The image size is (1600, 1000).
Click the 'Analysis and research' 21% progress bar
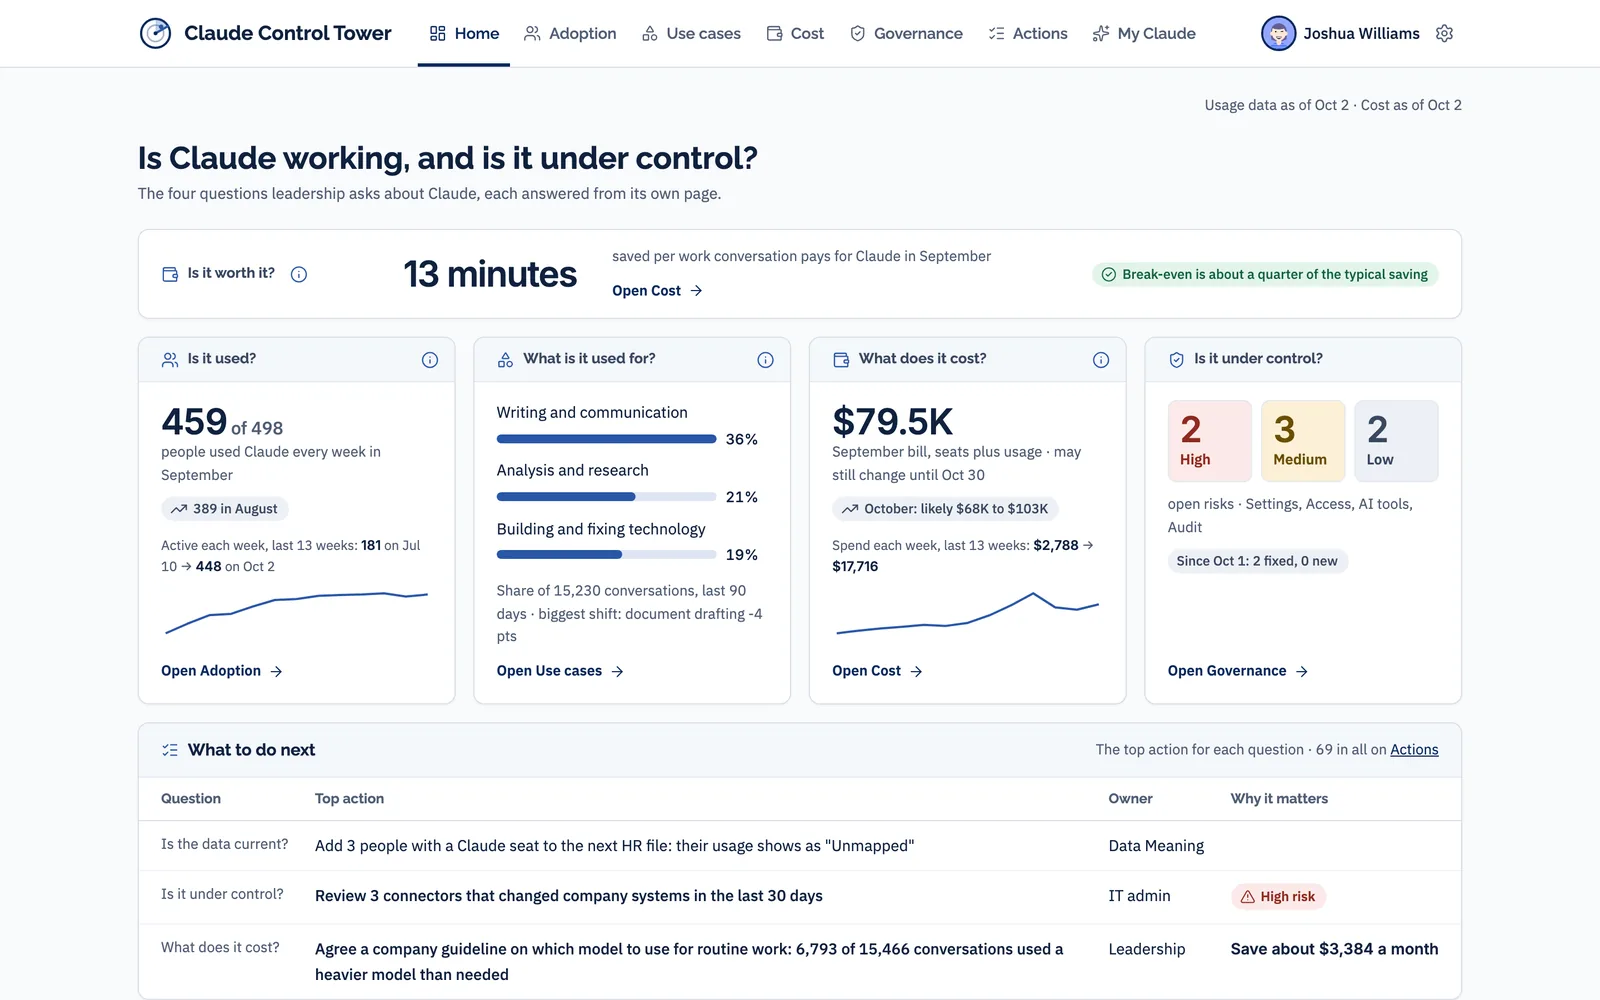click(x=607, y=497)
